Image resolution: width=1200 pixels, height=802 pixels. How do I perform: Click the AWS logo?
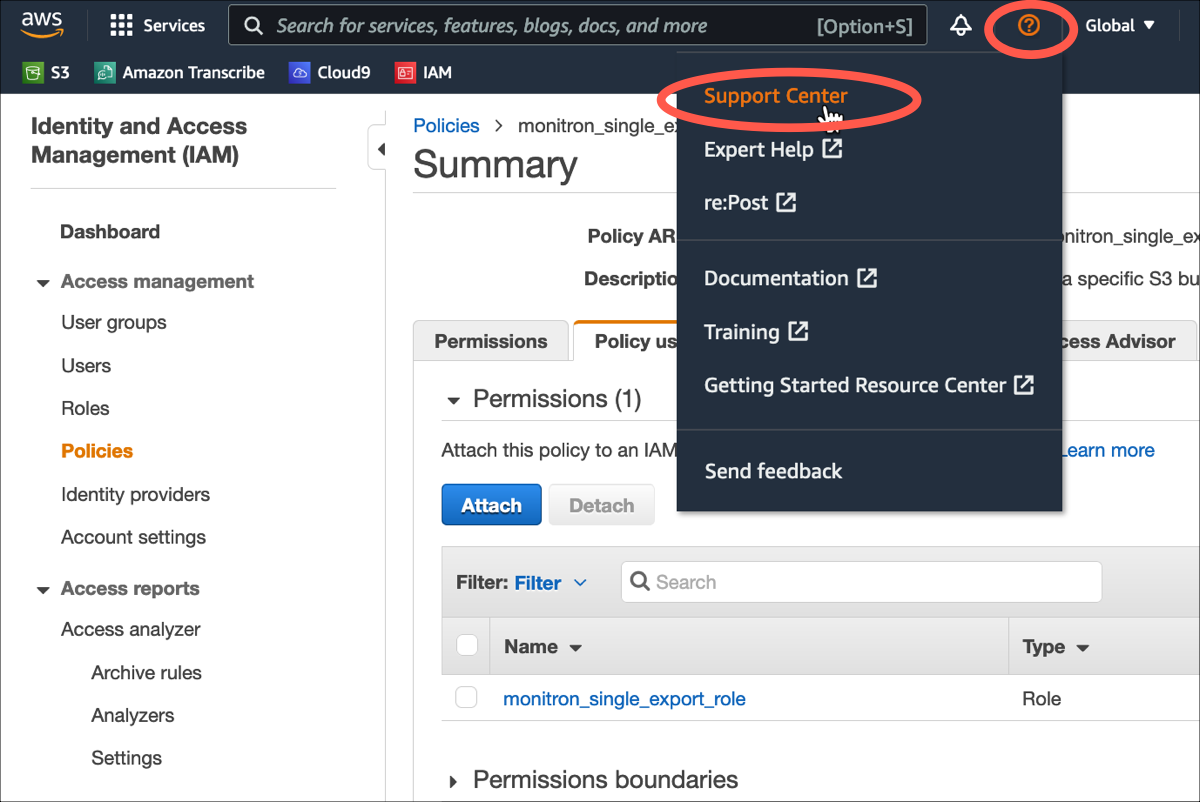point(41,24)
